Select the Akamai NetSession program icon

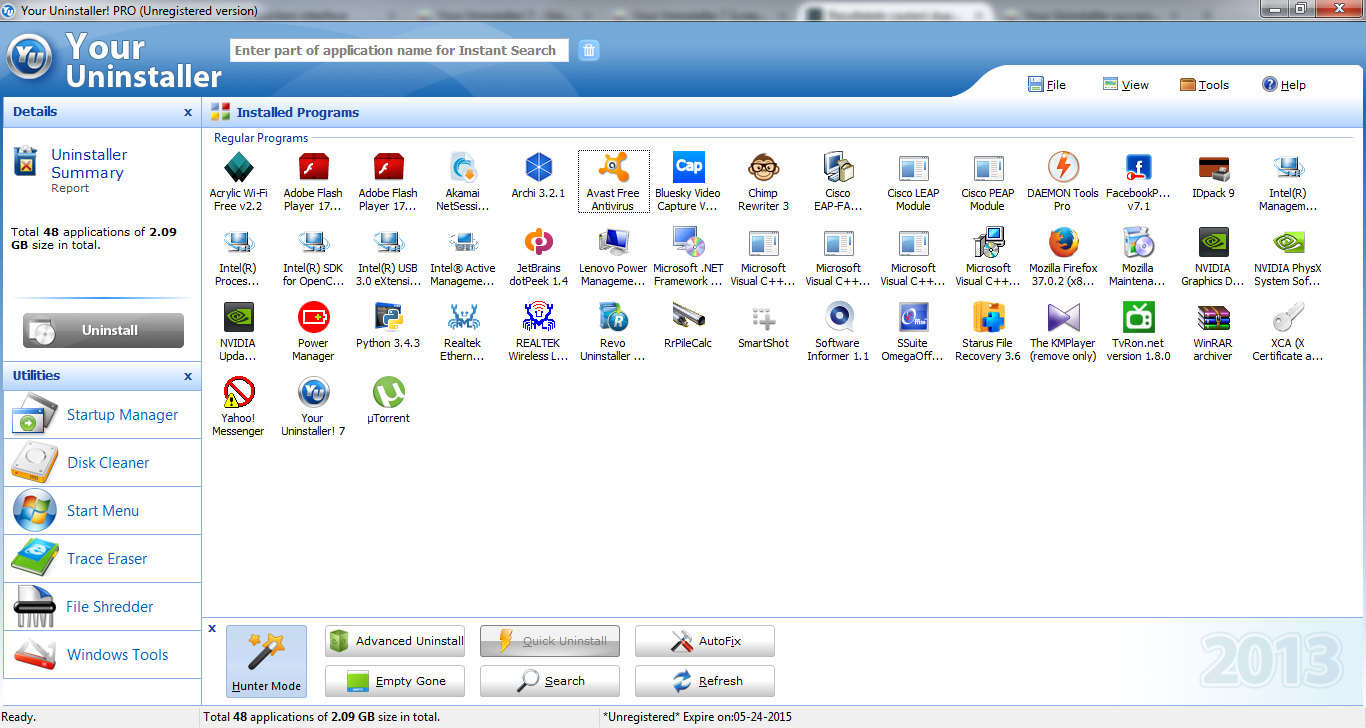pos(463,166)
